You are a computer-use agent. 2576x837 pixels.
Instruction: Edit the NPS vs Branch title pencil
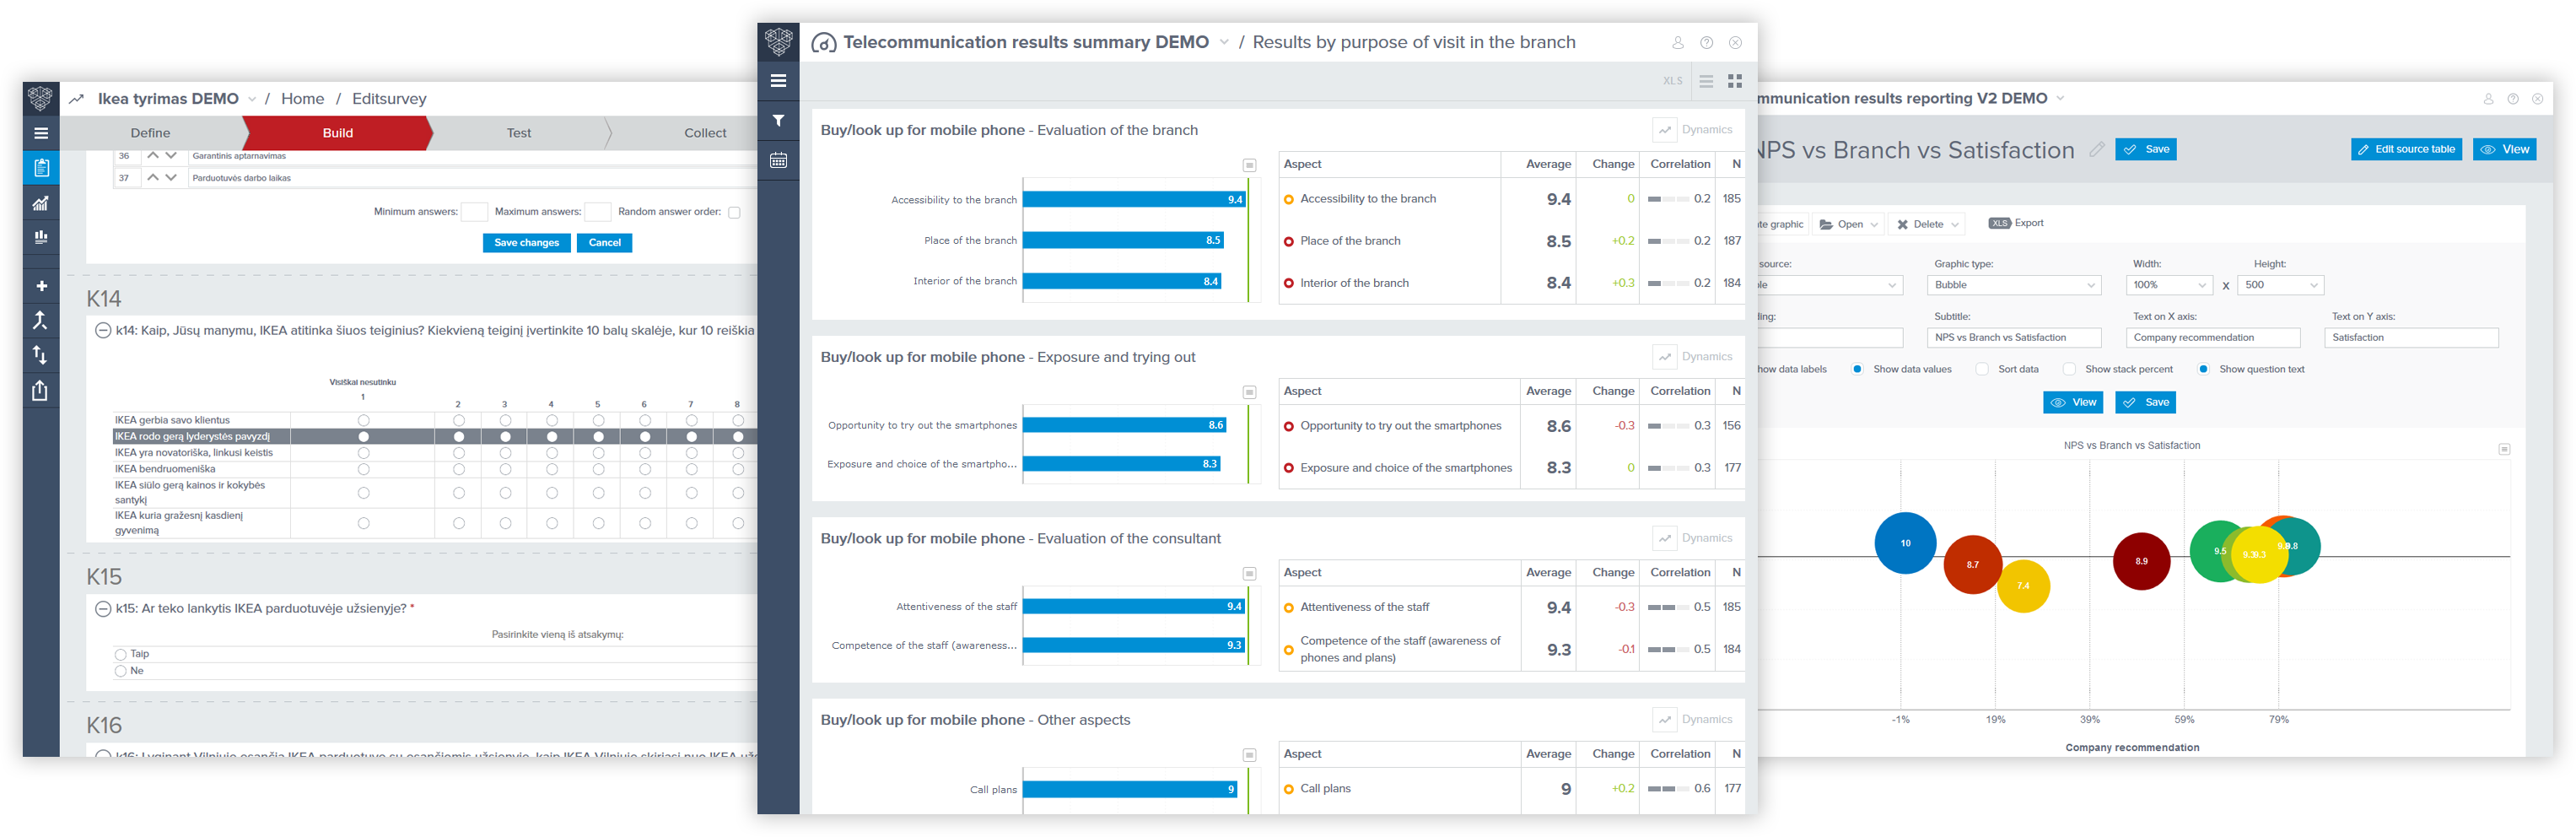click(2097, 149)
